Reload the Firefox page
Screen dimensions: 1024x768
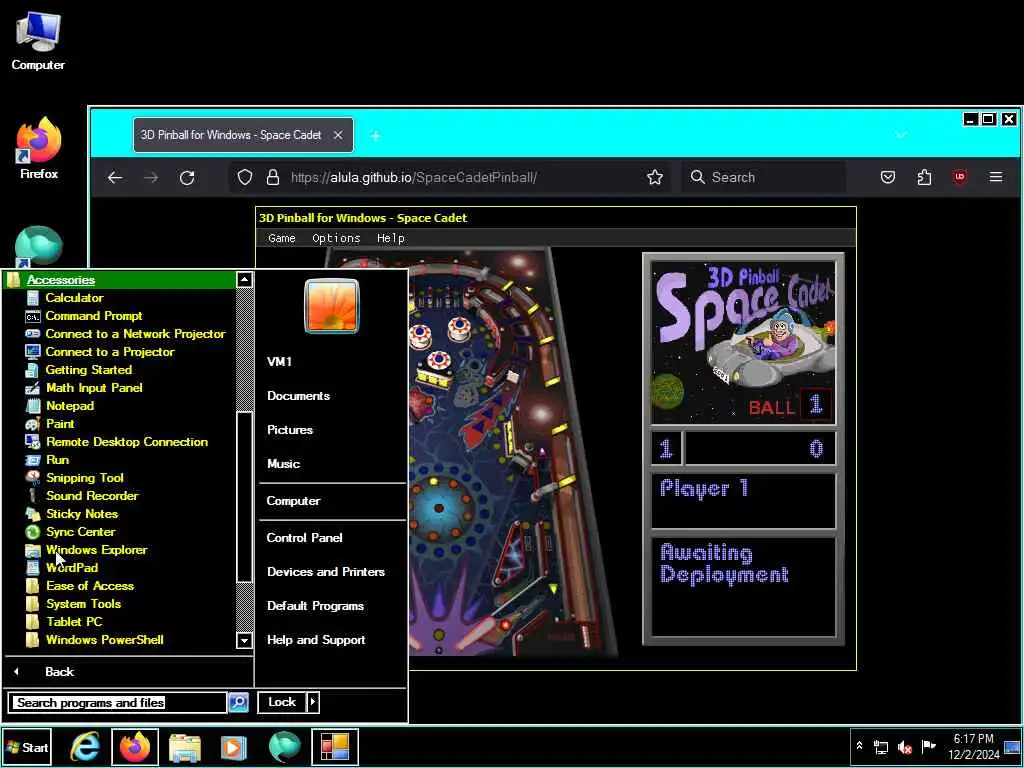pyautogui.click(x=187, y=178)
